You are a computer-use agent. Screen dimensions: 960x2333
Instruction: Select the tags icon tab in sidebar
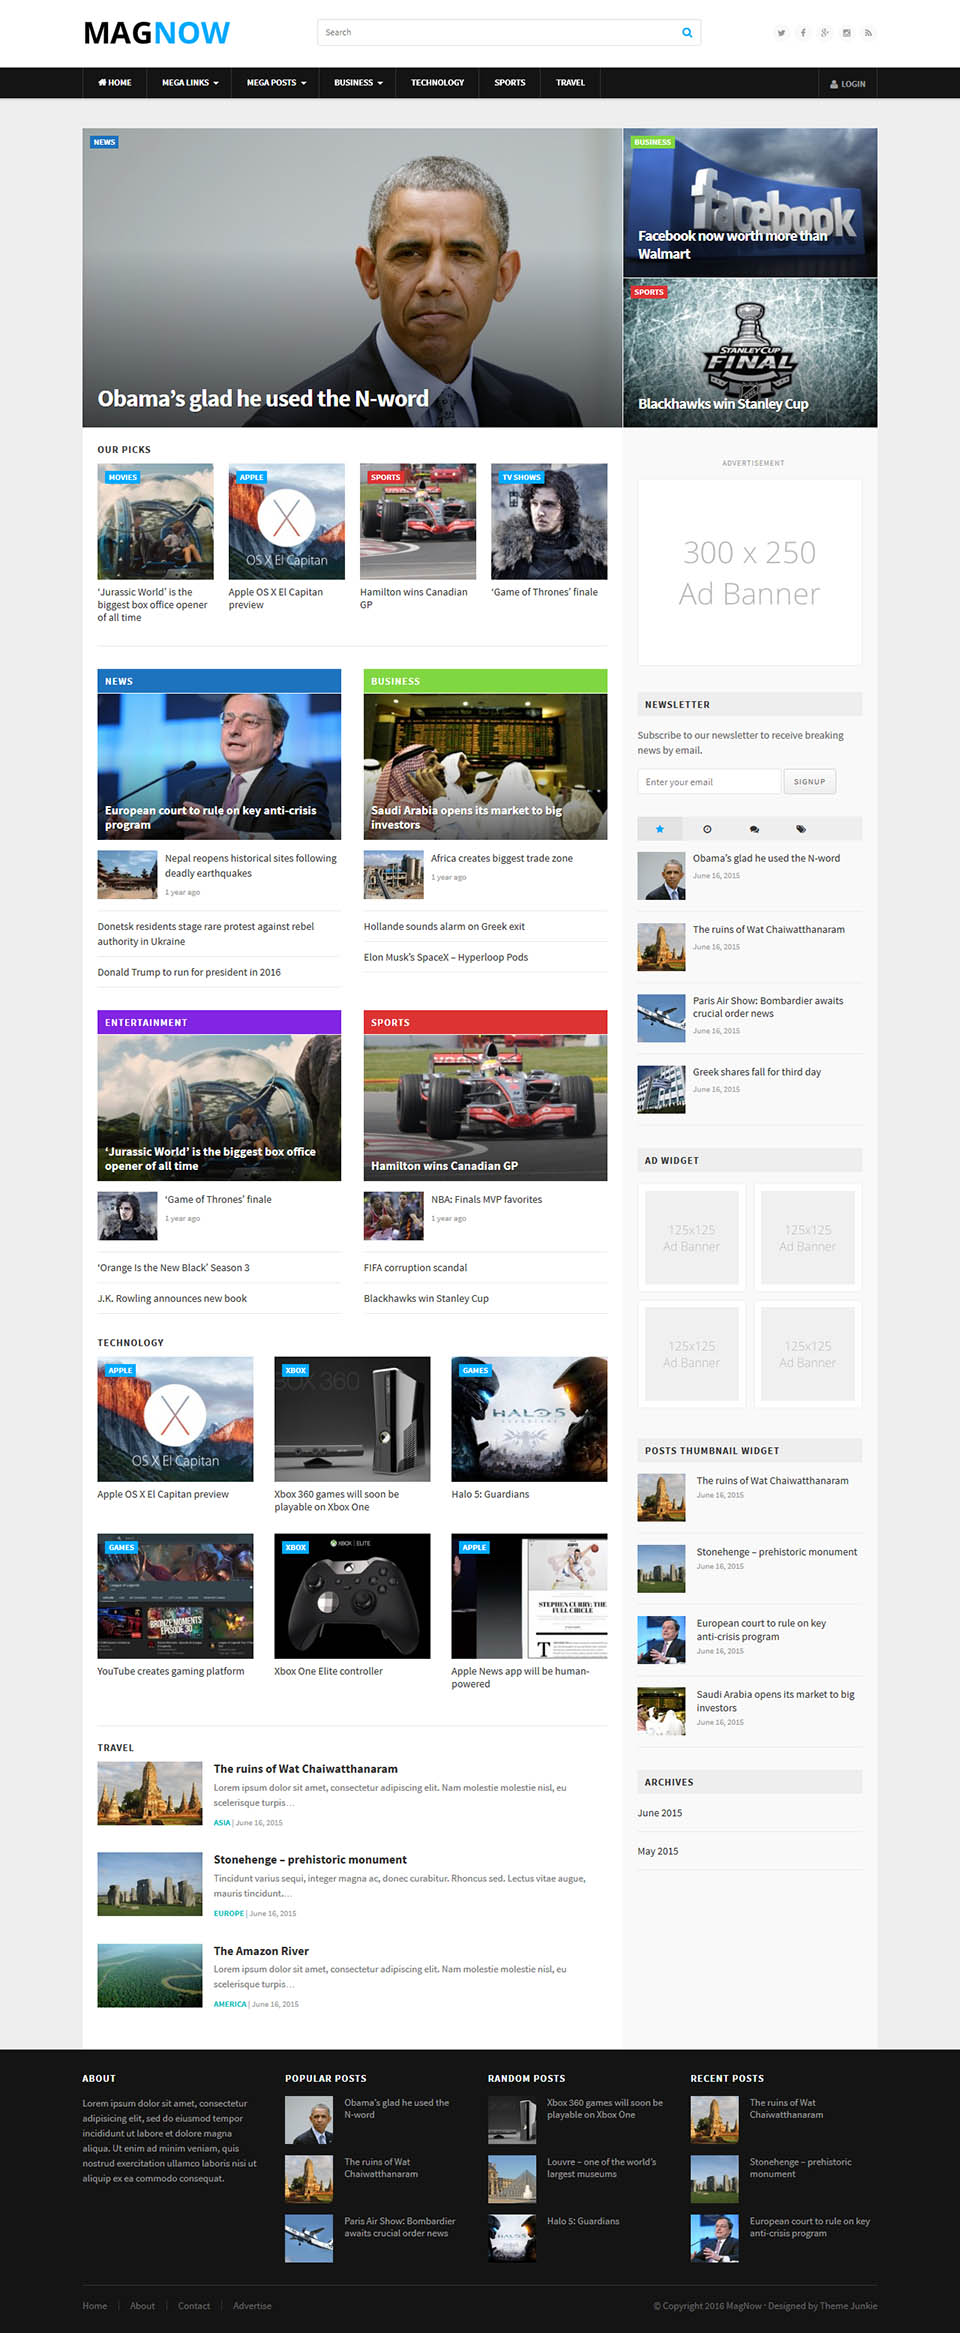(801, 829)
